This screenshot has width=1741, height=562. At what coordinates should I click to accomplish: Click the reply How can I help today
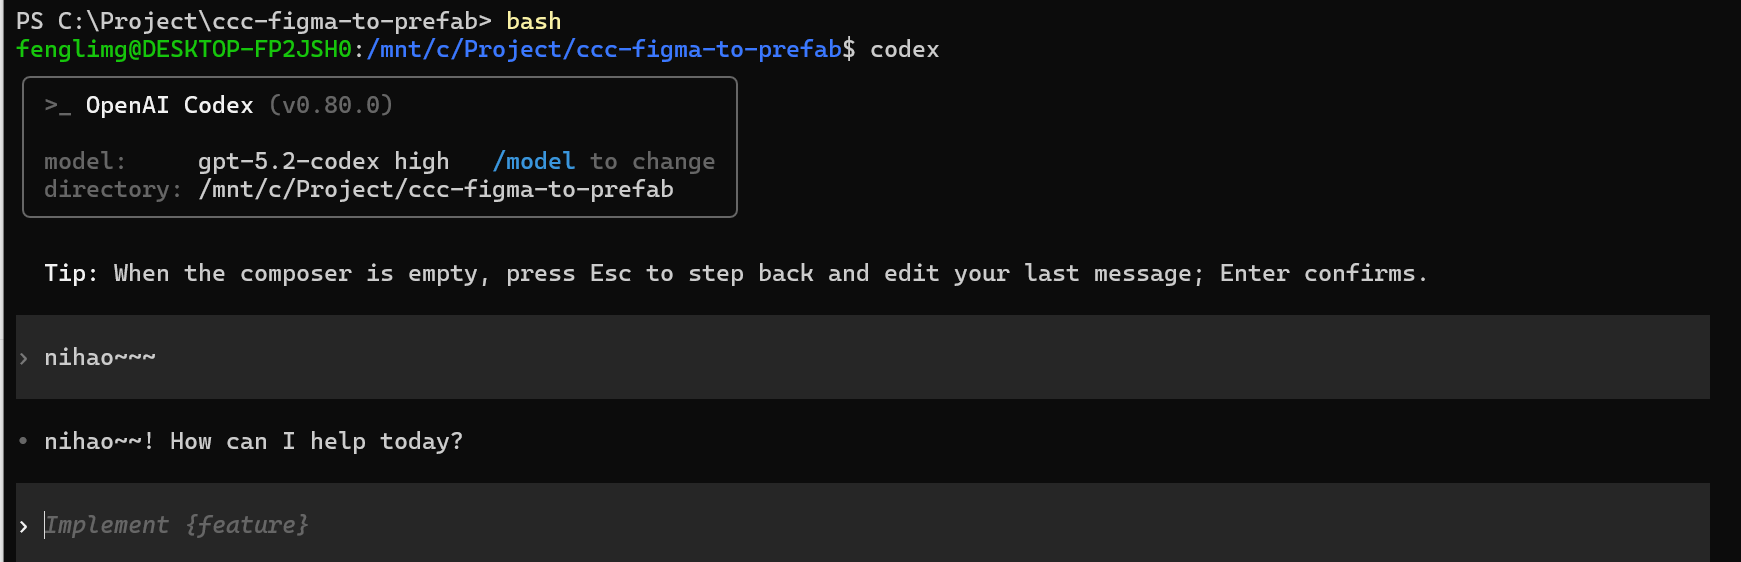(x=316, y=441)
